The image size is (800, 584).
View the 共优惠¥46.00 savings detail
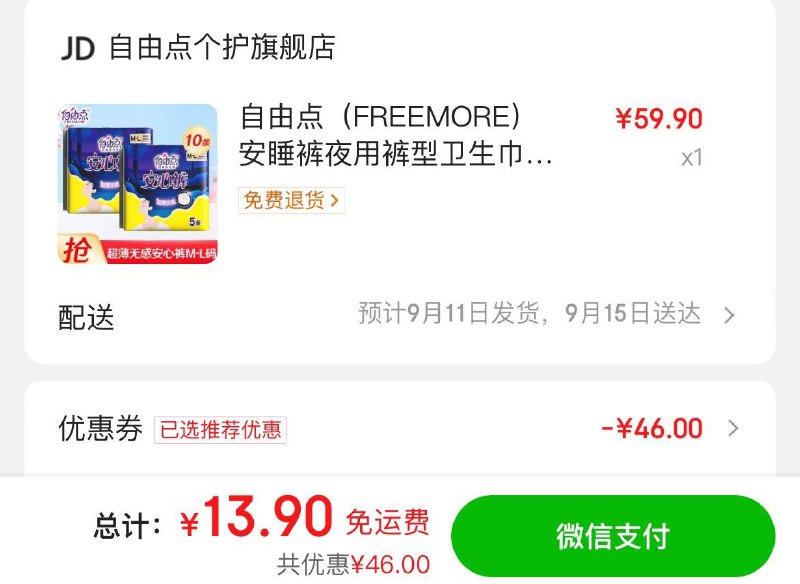354,565
